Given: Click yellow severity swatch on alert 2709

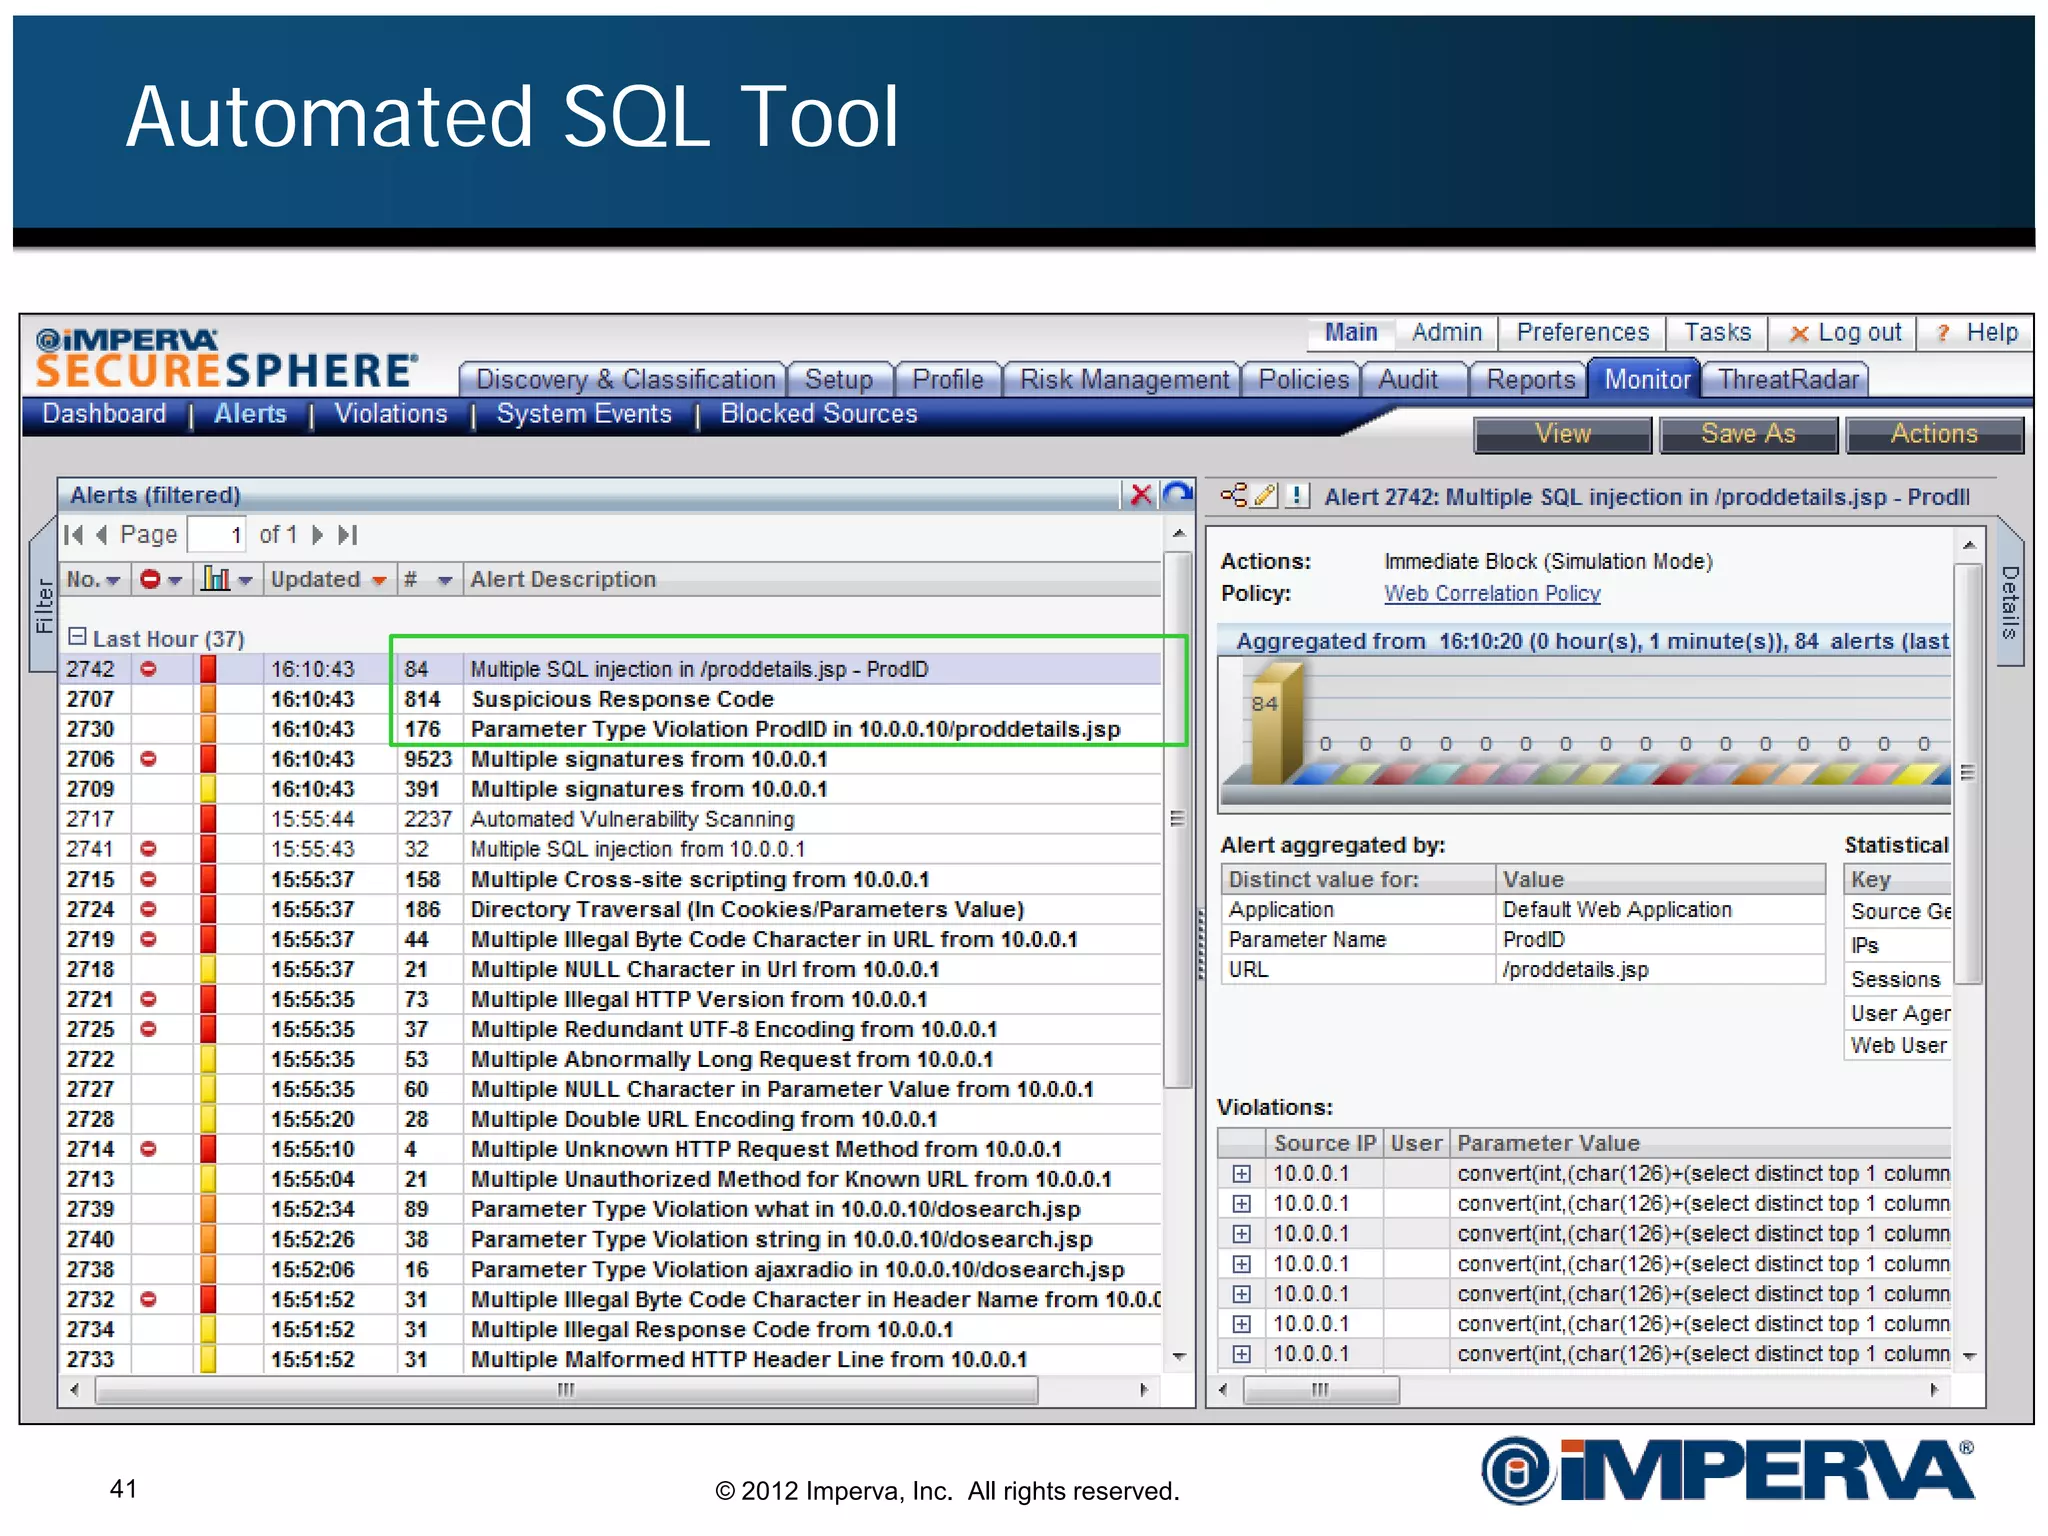Looking at the screenshot, I should [x=208, y=789].
